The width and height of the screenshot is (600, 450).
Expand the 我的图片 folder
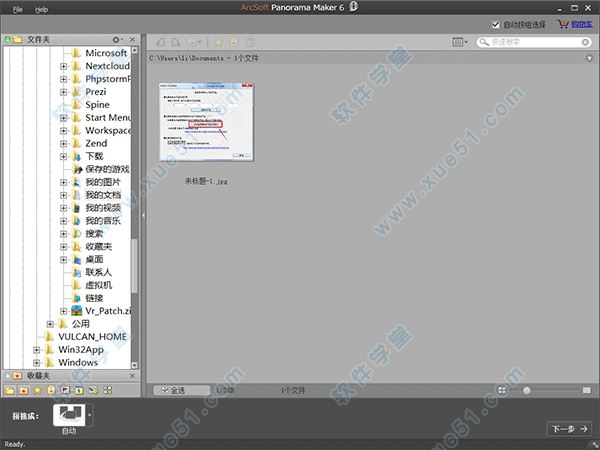point(64,183)
